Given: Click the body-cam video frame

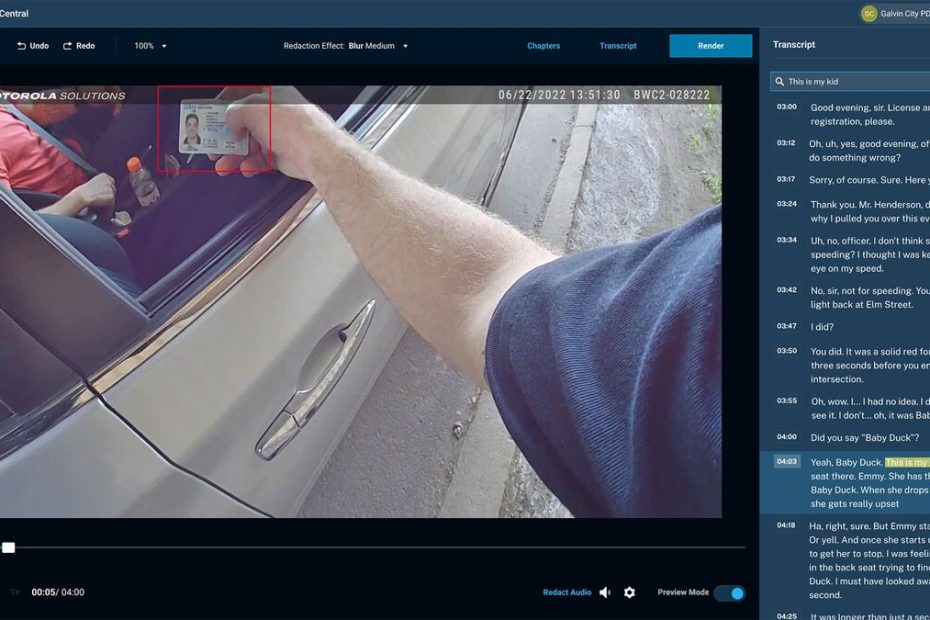Looking at the screenshot, I should (361, 301).
